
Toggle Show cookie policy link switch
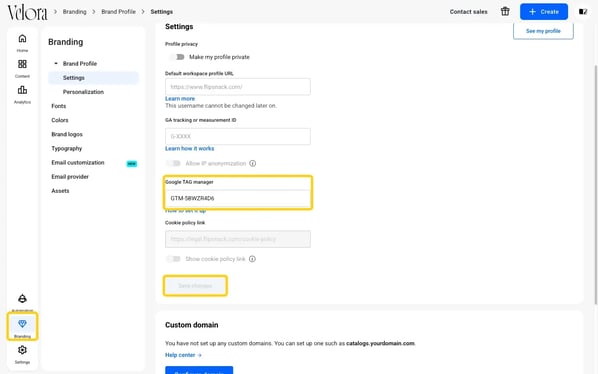173,259
